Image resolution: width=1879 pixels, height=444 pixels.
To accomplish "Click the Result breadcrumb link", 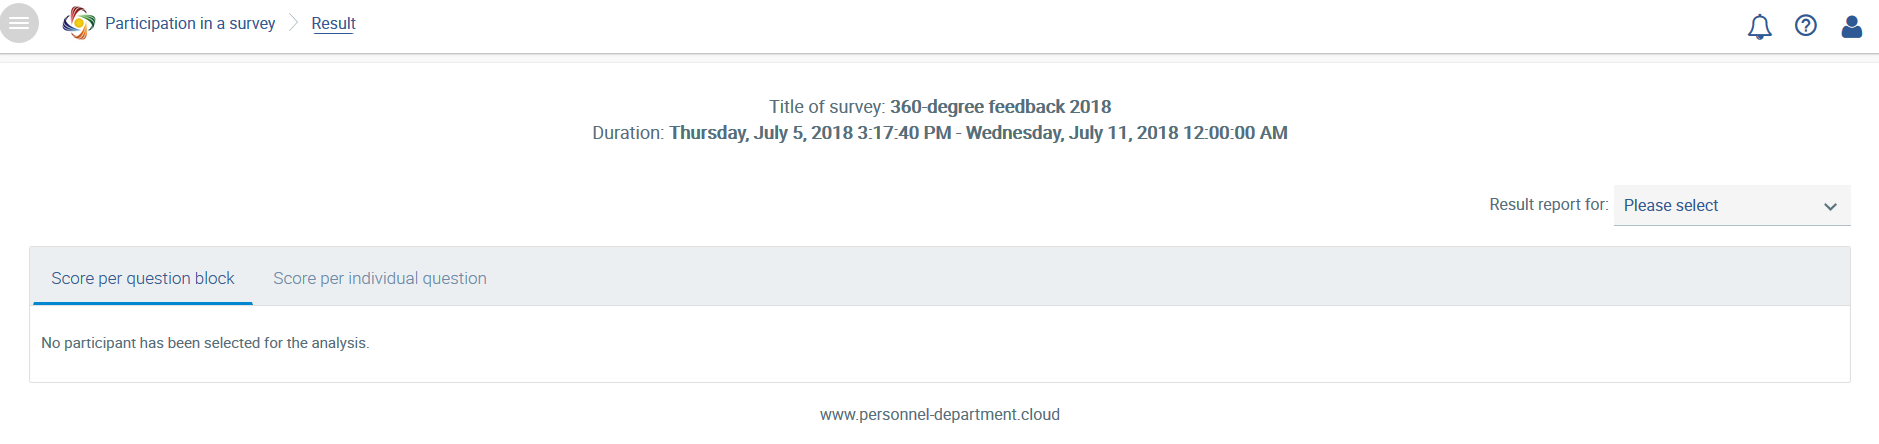I will [333, 23].
